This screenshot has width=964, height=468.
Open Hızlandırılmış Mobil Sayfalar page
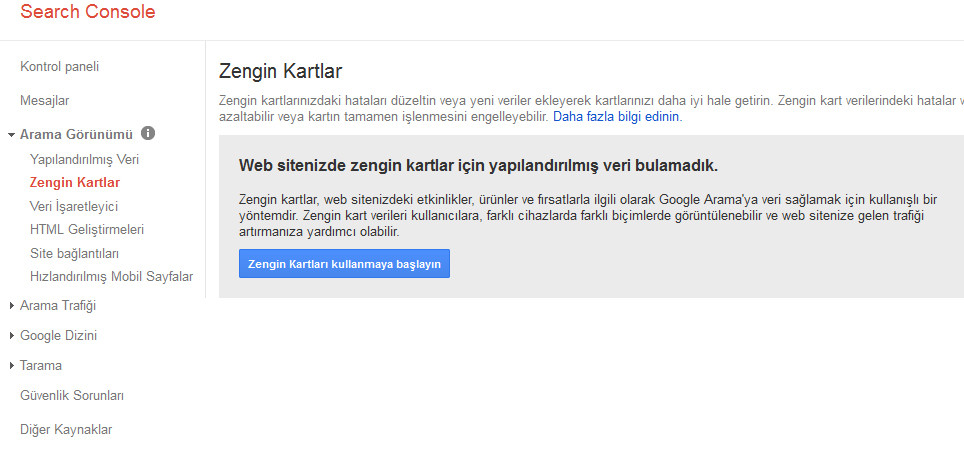coord(111,277)
